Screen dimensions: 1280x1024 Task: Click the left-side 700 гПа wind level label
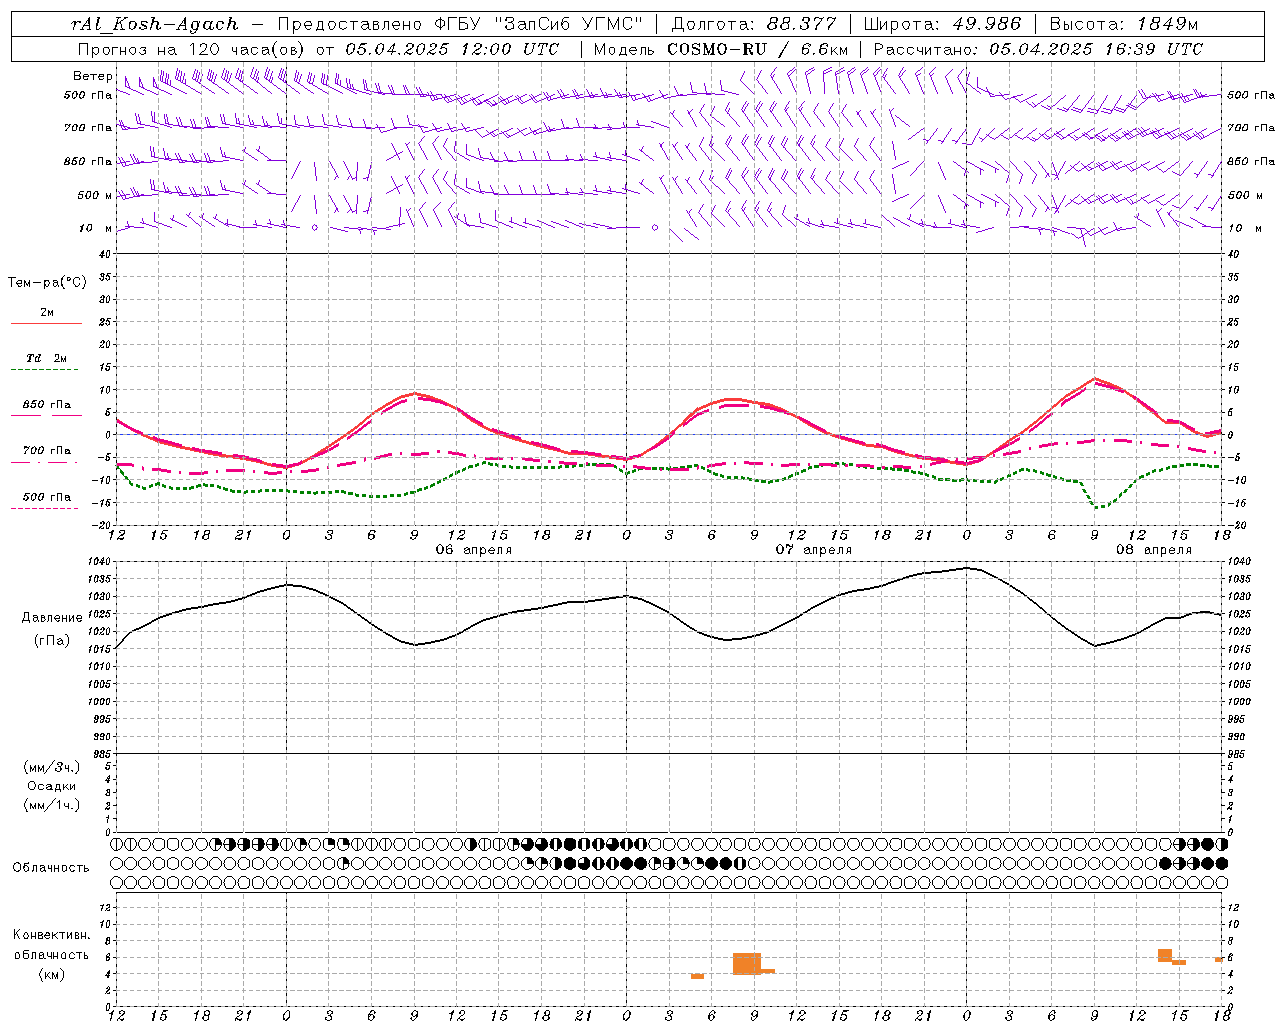88,128
